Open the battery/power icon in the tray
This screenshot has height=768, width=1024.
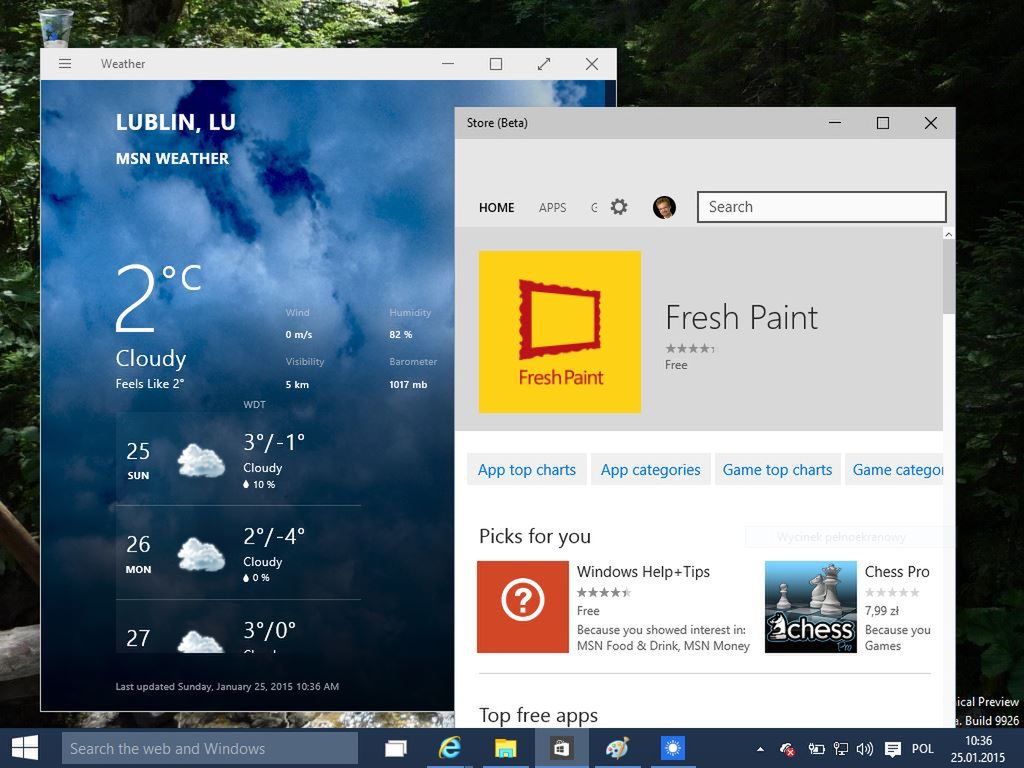coord(816,749)
